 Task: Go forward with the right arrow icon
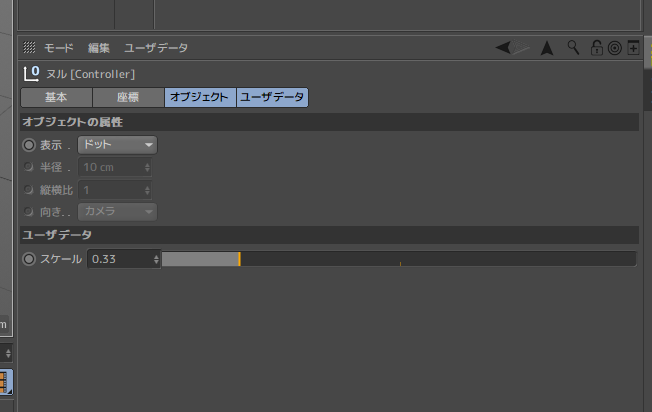click(521, 47)
